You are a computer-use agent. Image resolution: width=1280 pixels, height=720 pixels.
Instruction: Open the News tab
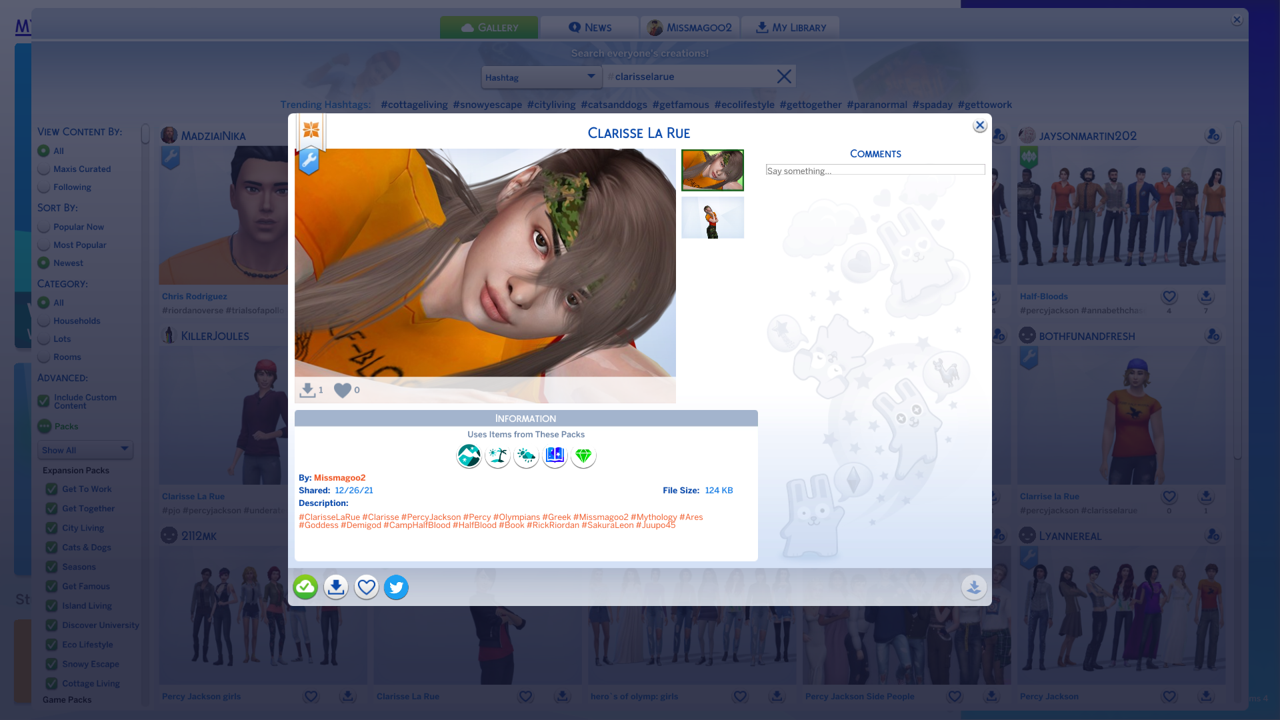point(589,28)
